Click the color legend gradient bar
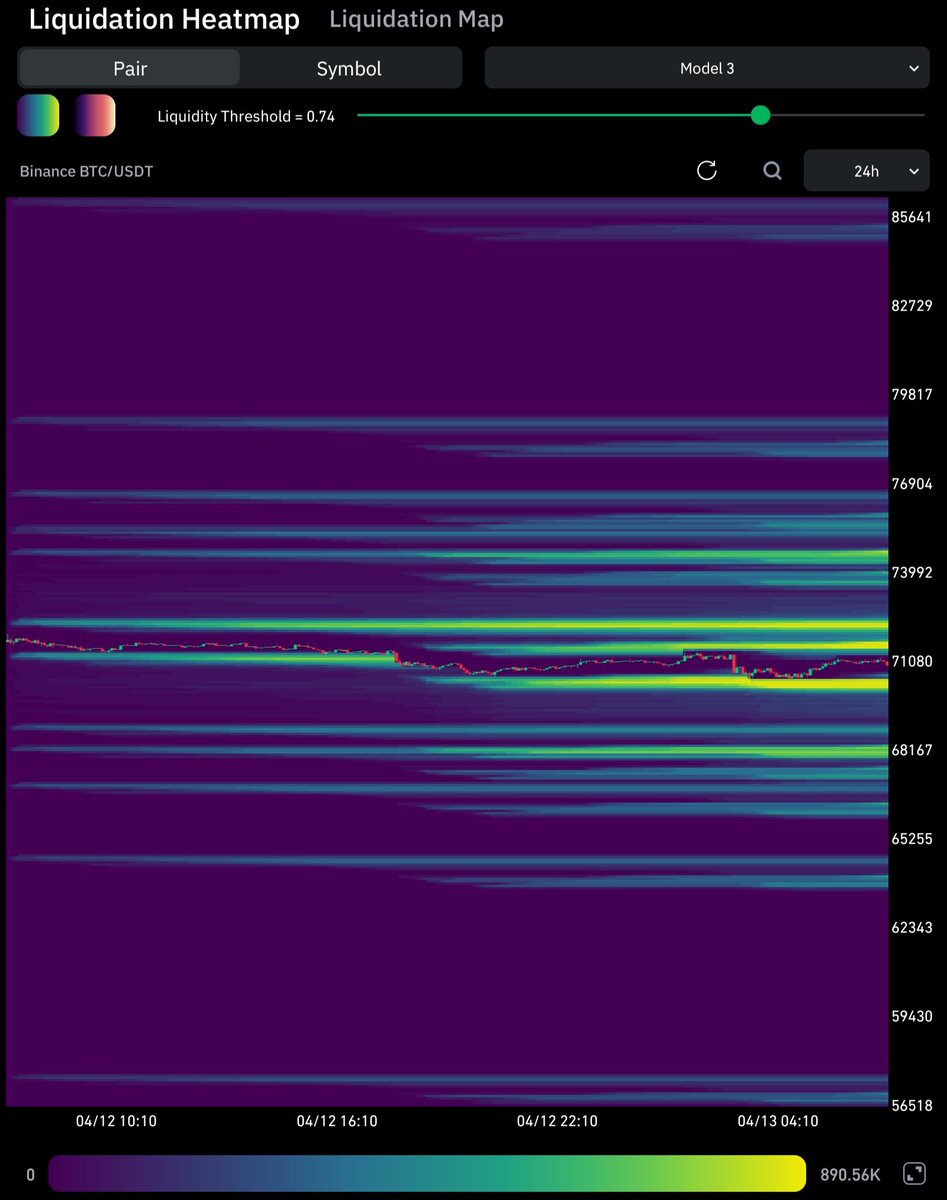Screen dimensions: 947x1200 click(x=427, y=1174)
